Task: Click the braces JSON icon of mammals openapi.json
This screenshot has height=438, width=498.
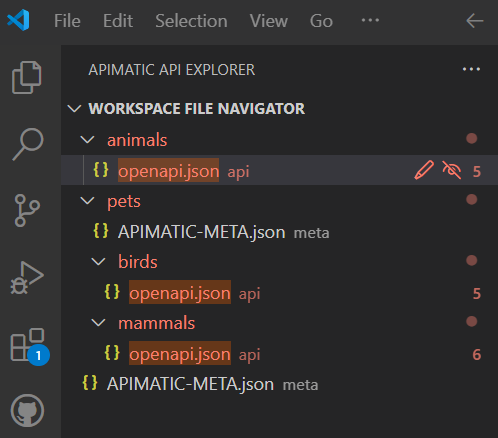Action: [x=112, y=352]
